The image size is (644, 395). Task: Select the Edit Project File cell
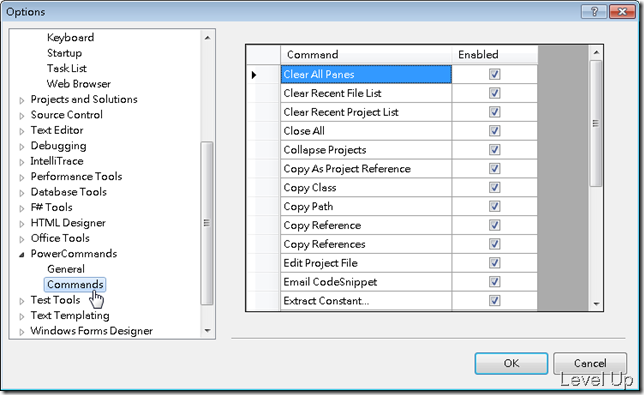[x=366, y=263]
